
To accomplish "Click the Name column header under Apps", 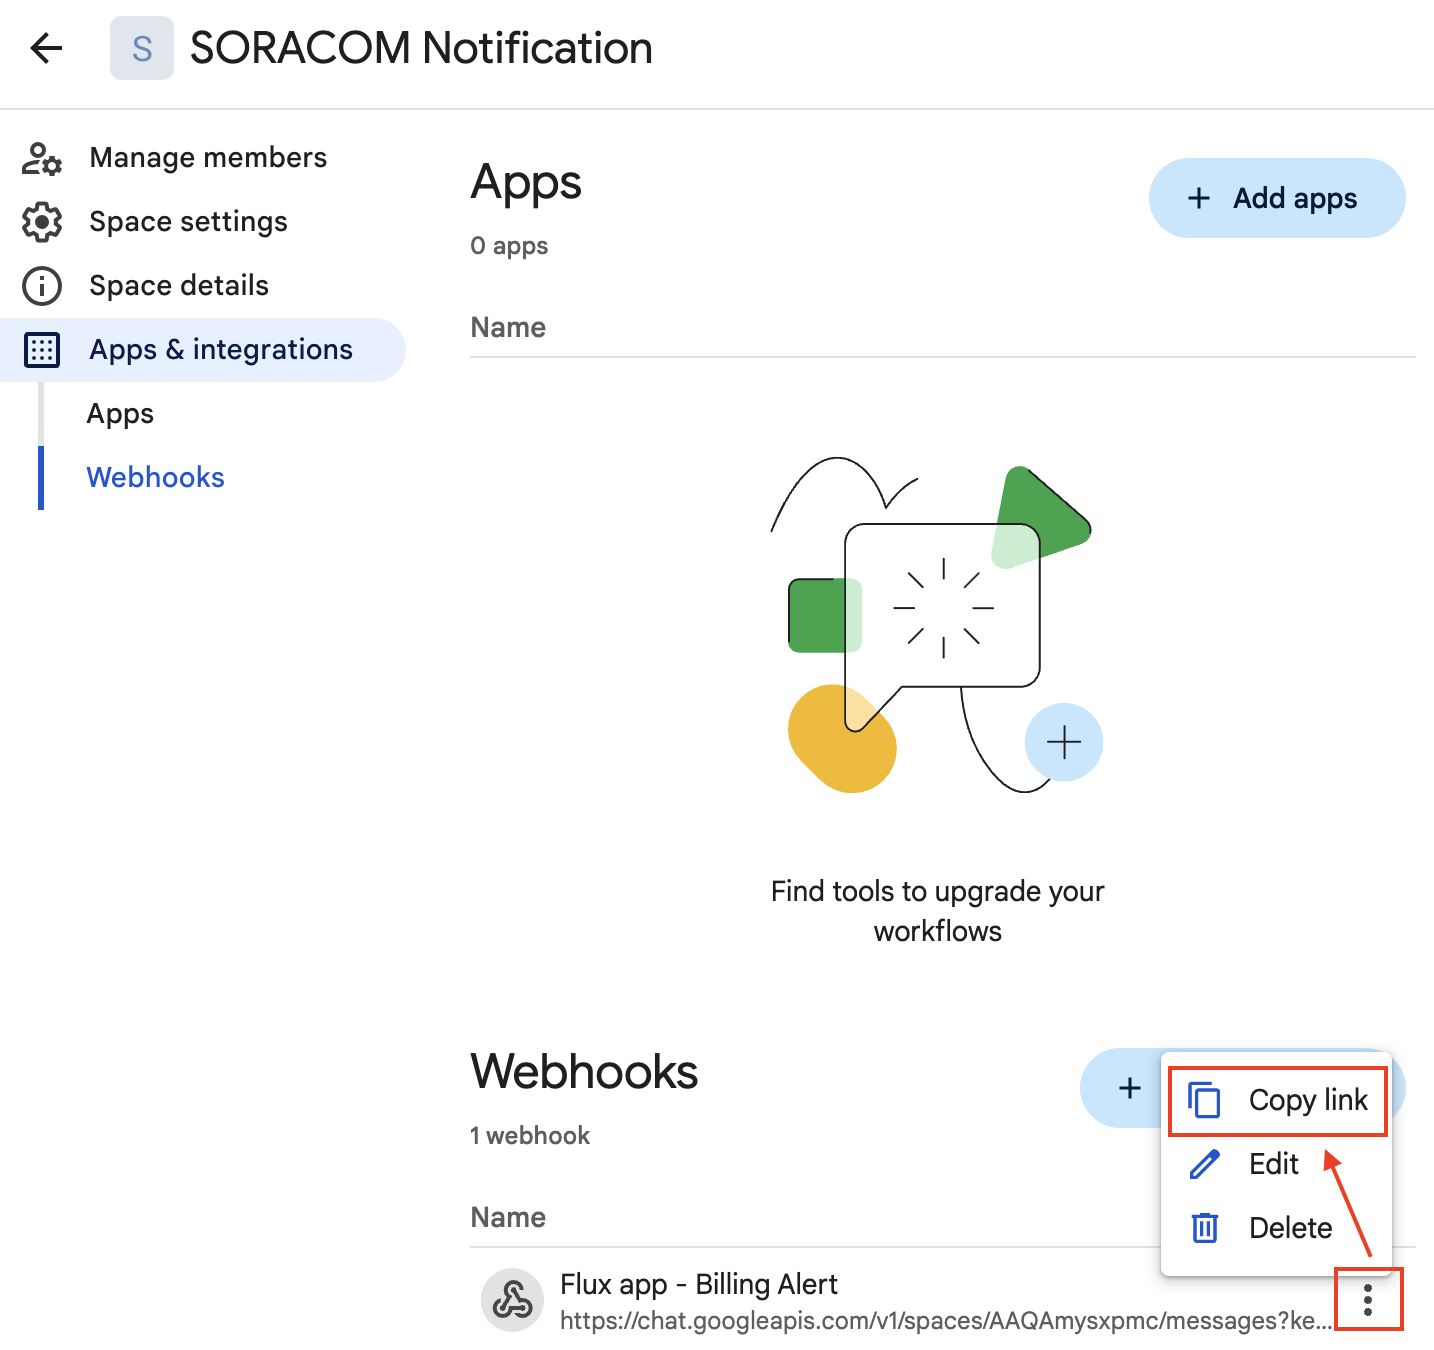I will click(x=508, y=328).
